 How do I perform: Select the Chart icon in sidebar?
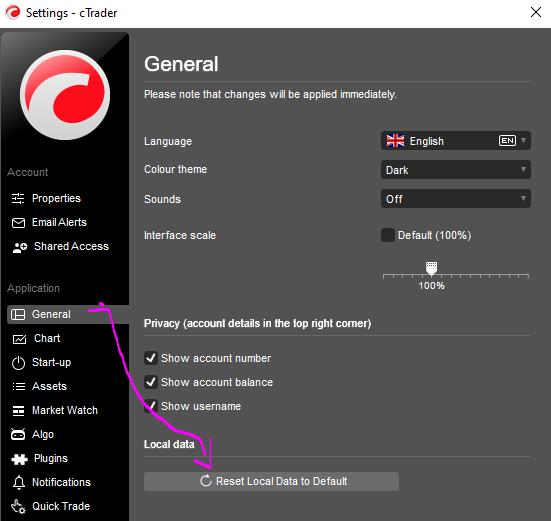click(x=19, y=339)
